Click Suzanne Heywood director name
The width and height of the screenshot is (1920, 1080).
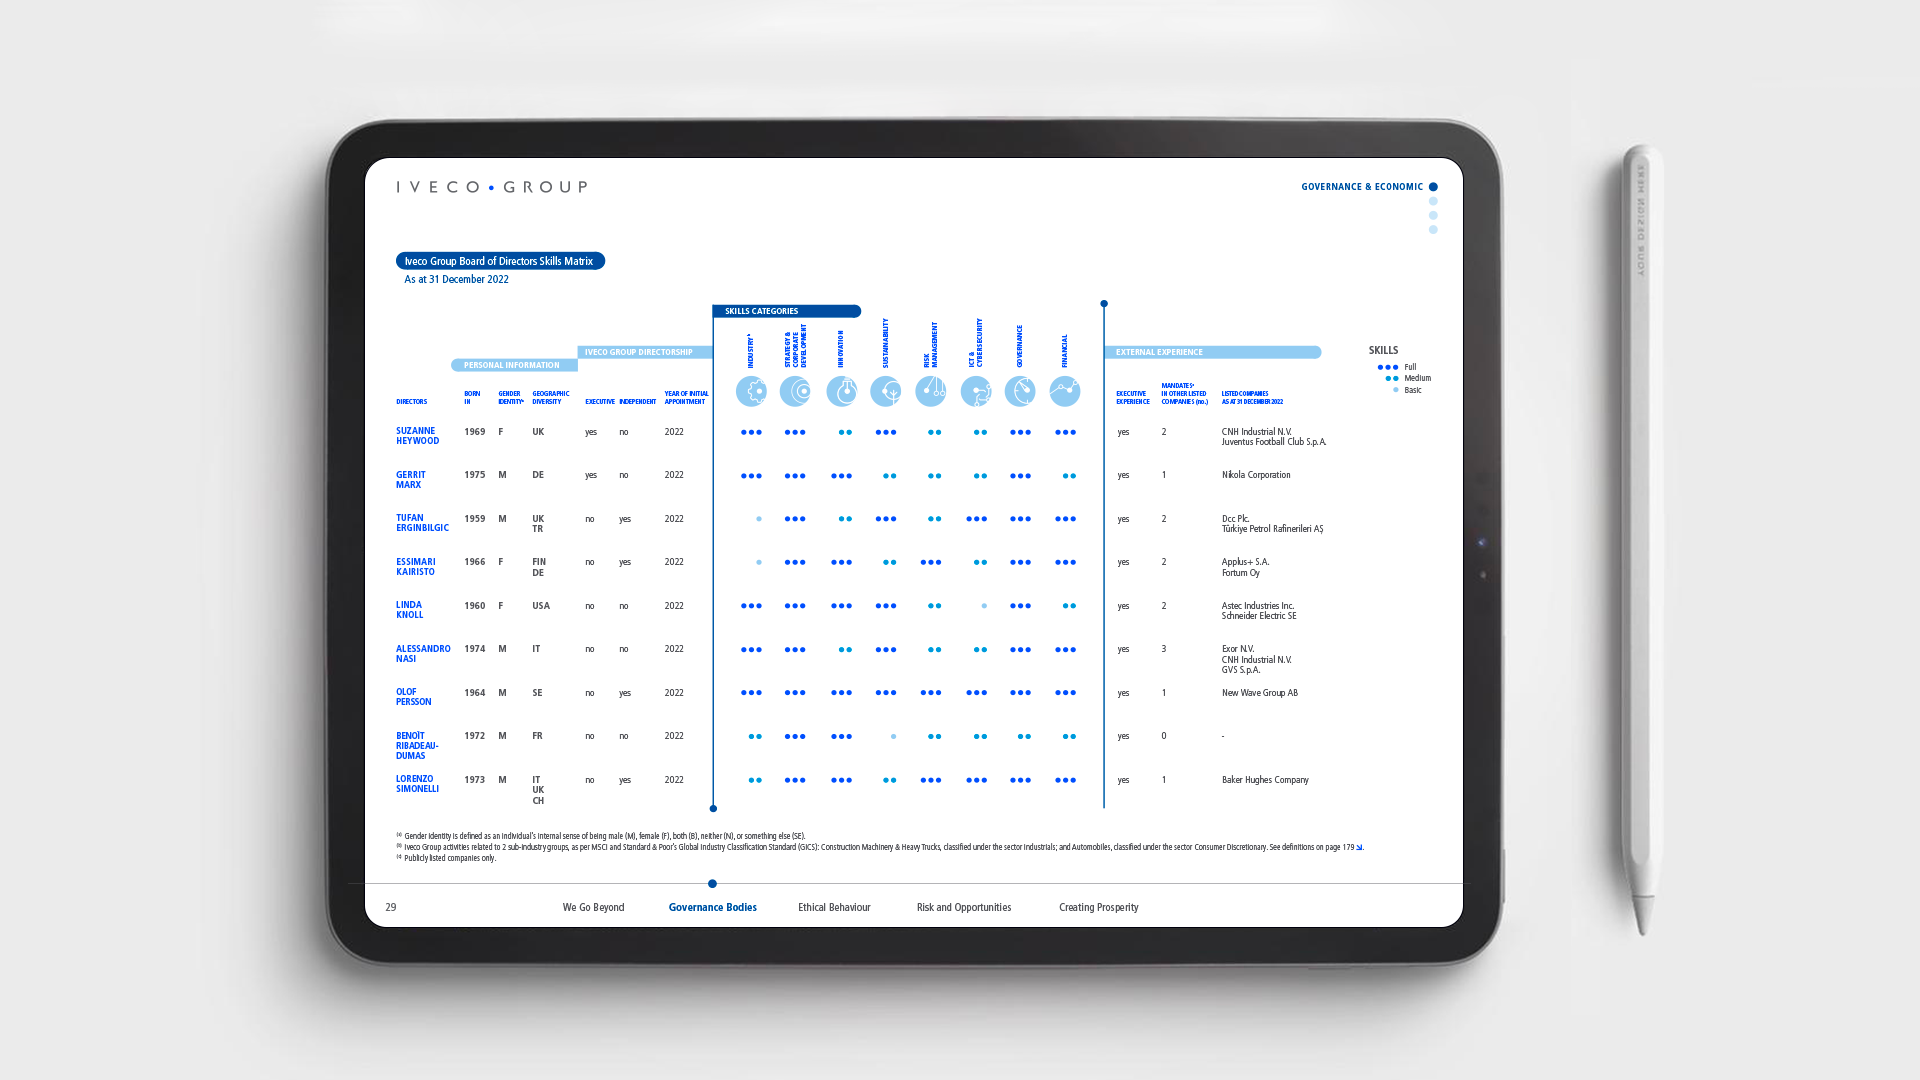point(417,436)
